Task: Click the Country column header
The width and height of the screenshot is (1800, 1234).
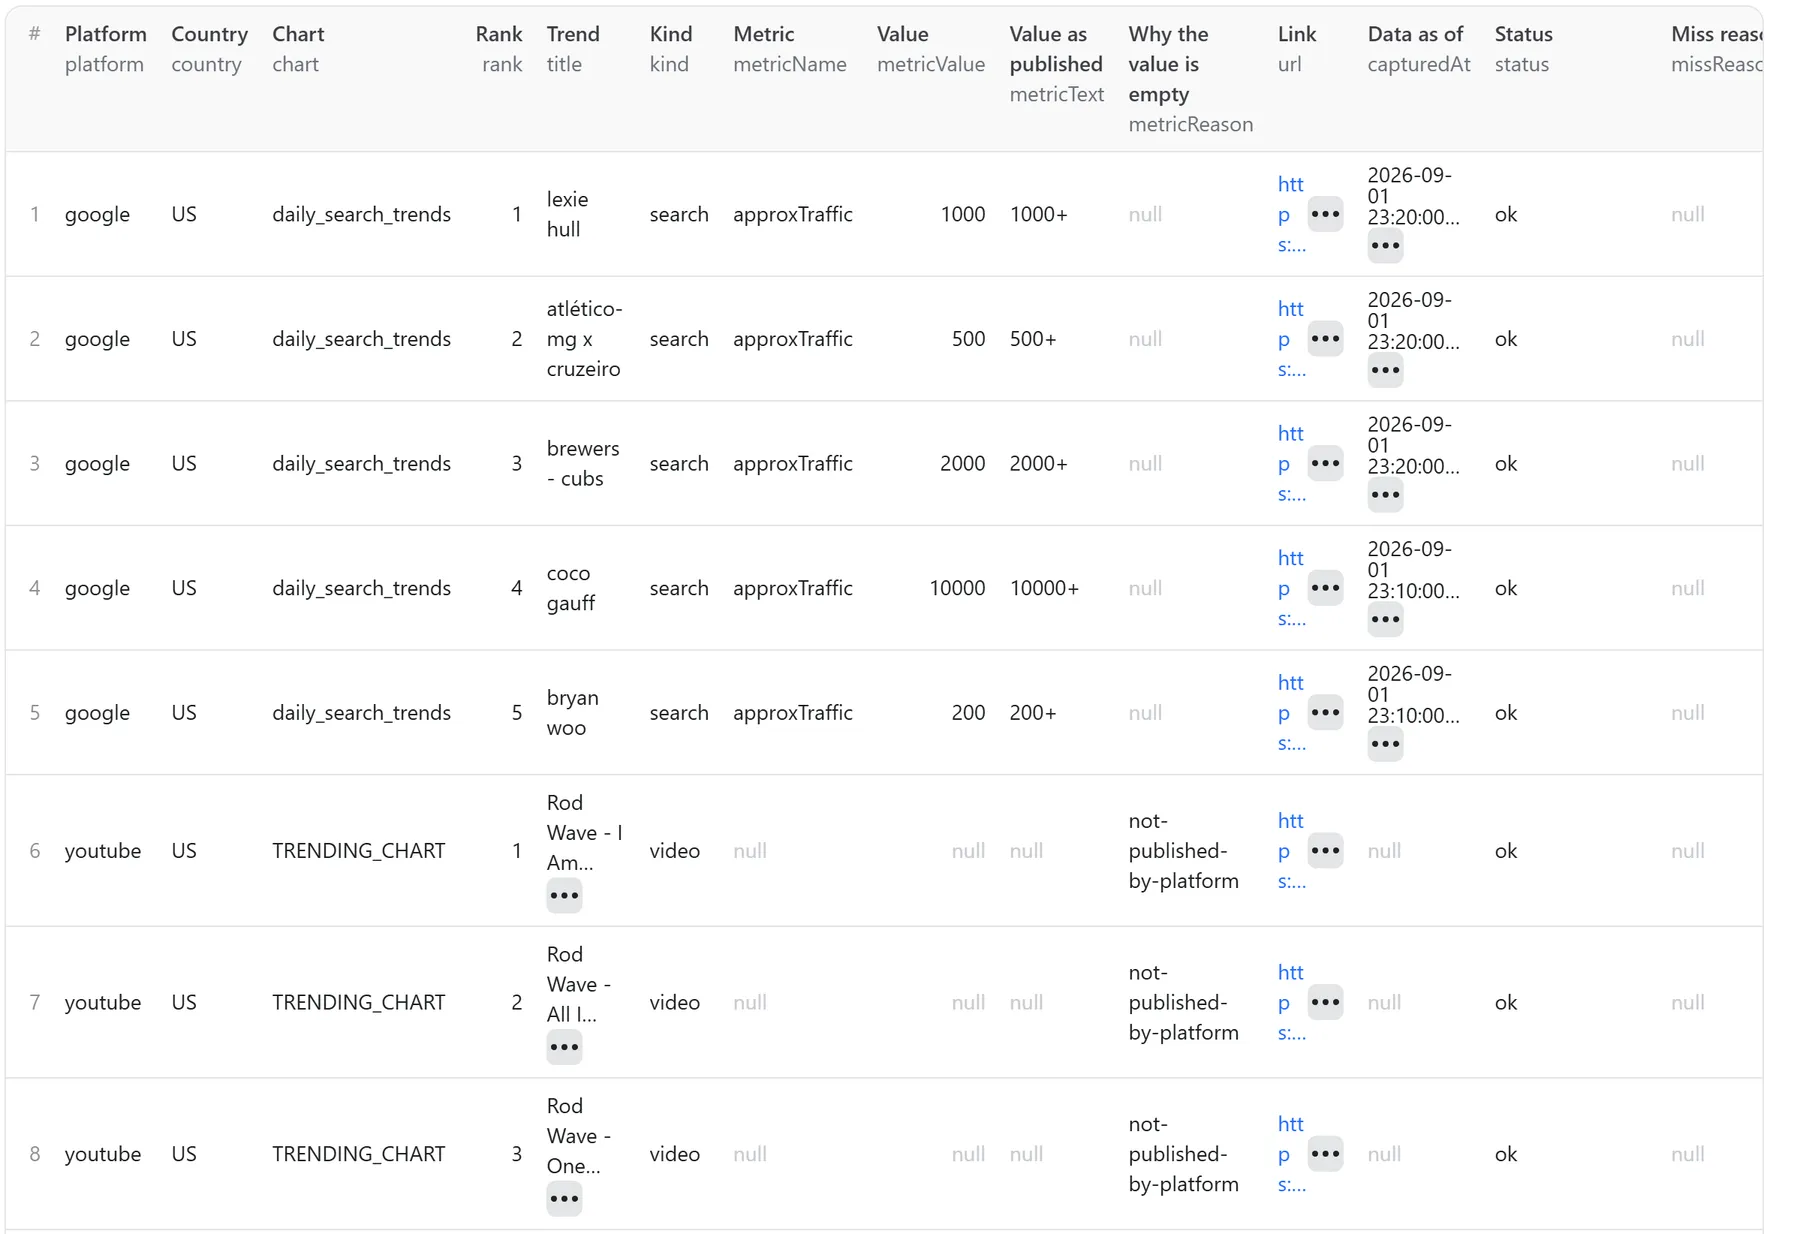Action: (209, 49)
